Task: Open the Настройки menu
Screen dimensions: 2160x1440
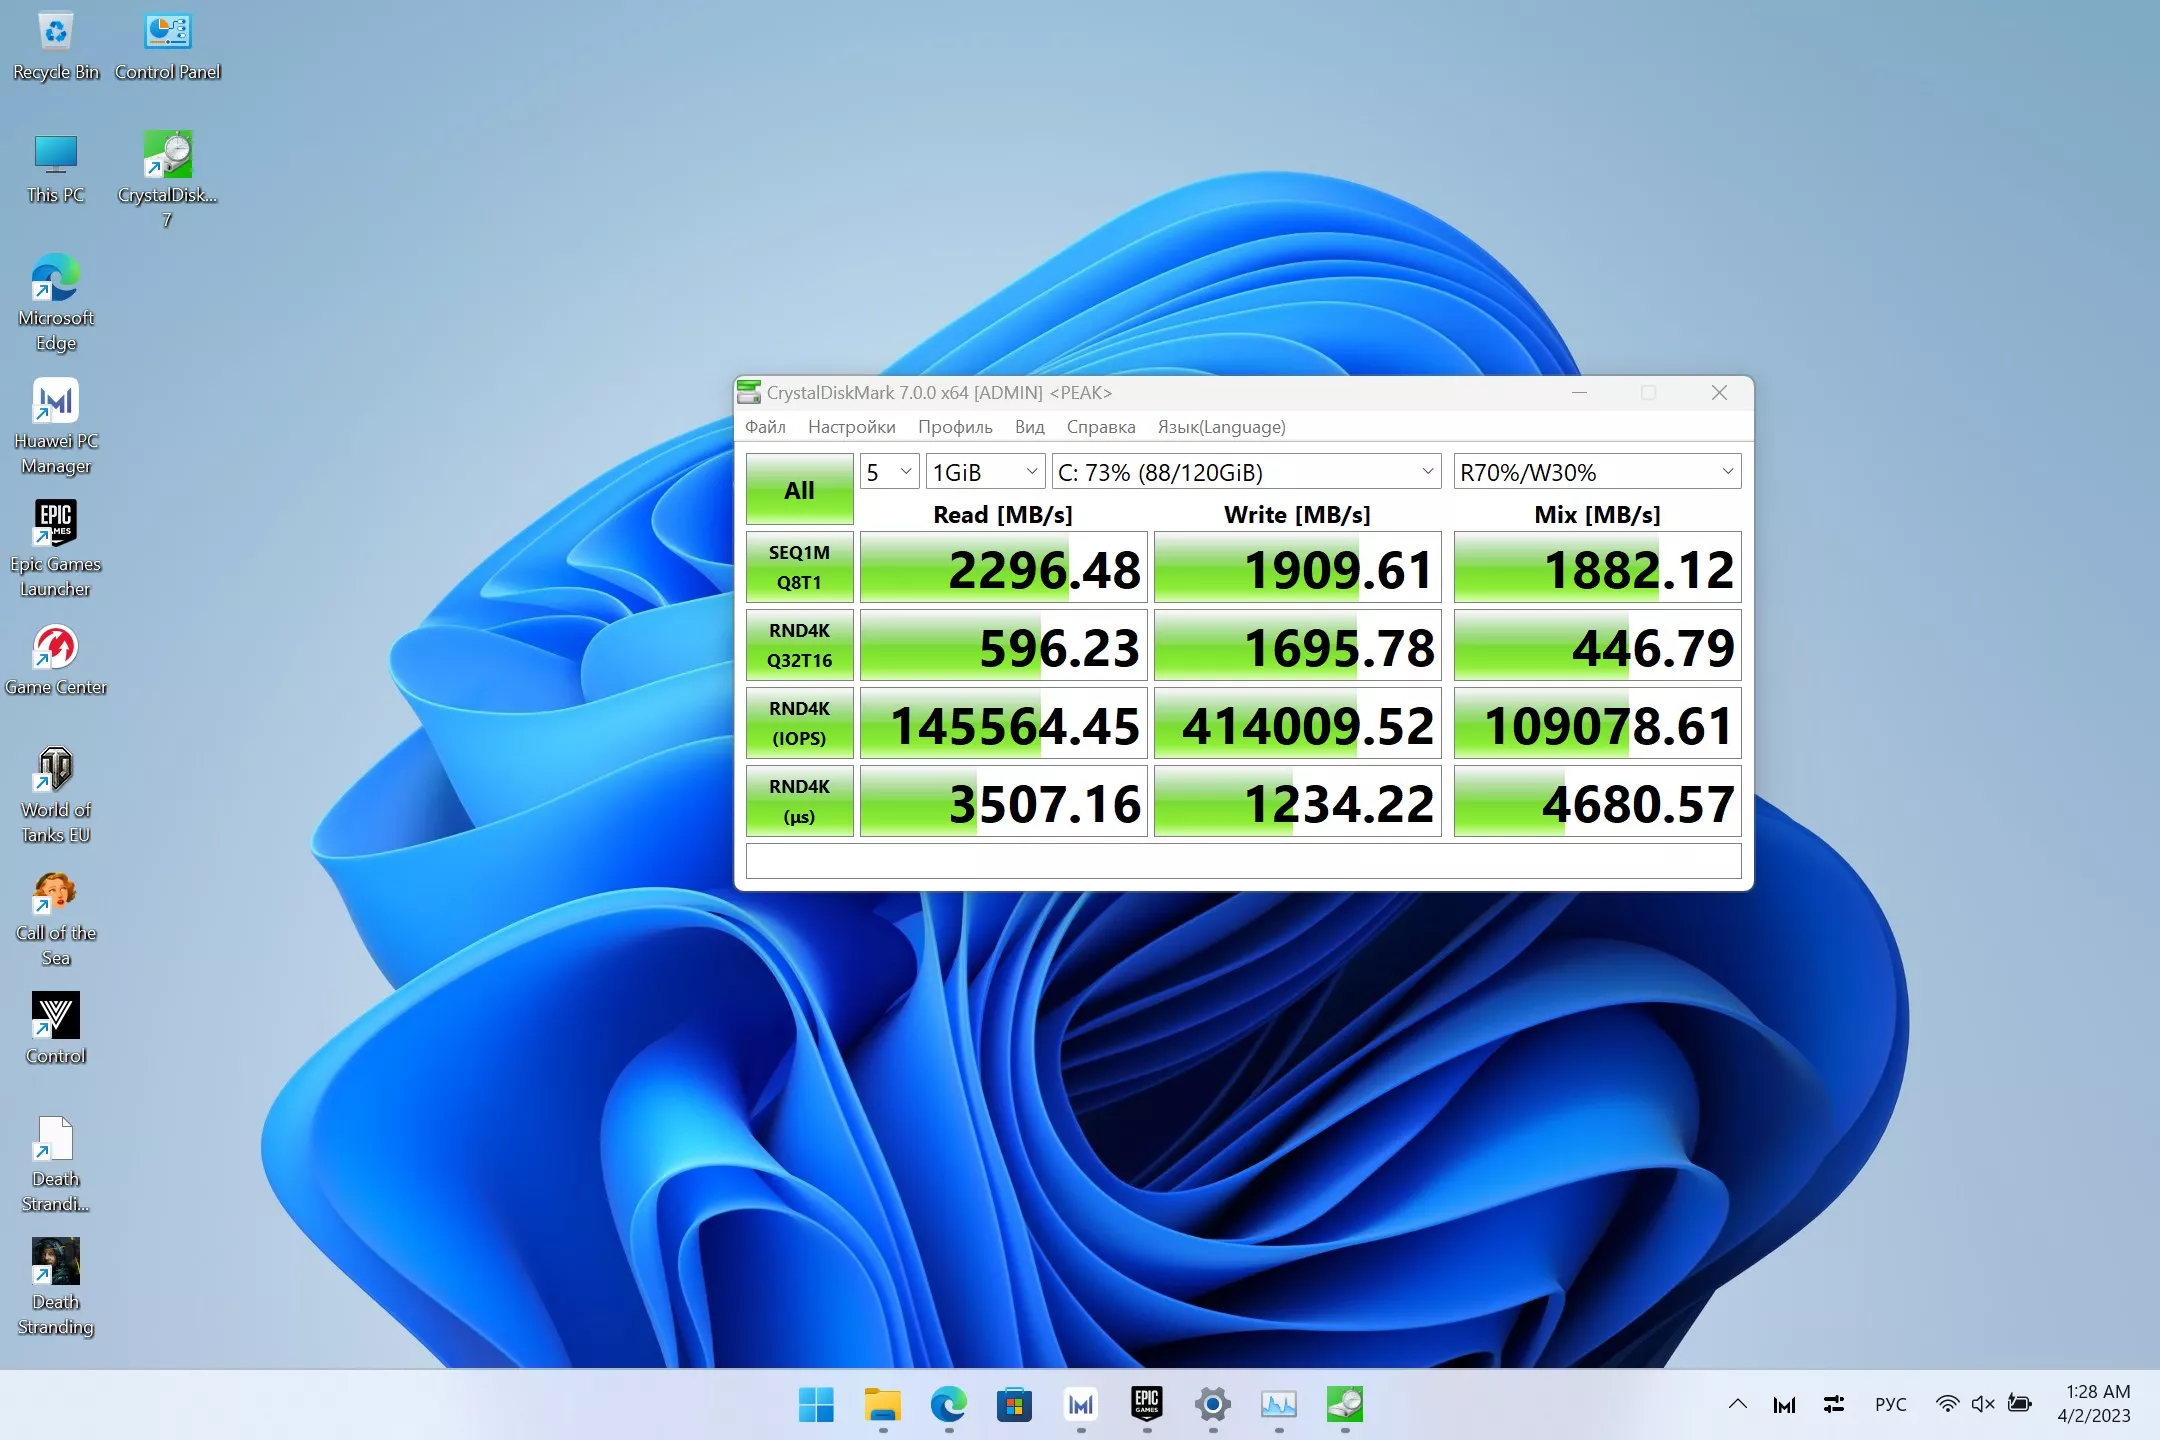Action: [851, 427]
